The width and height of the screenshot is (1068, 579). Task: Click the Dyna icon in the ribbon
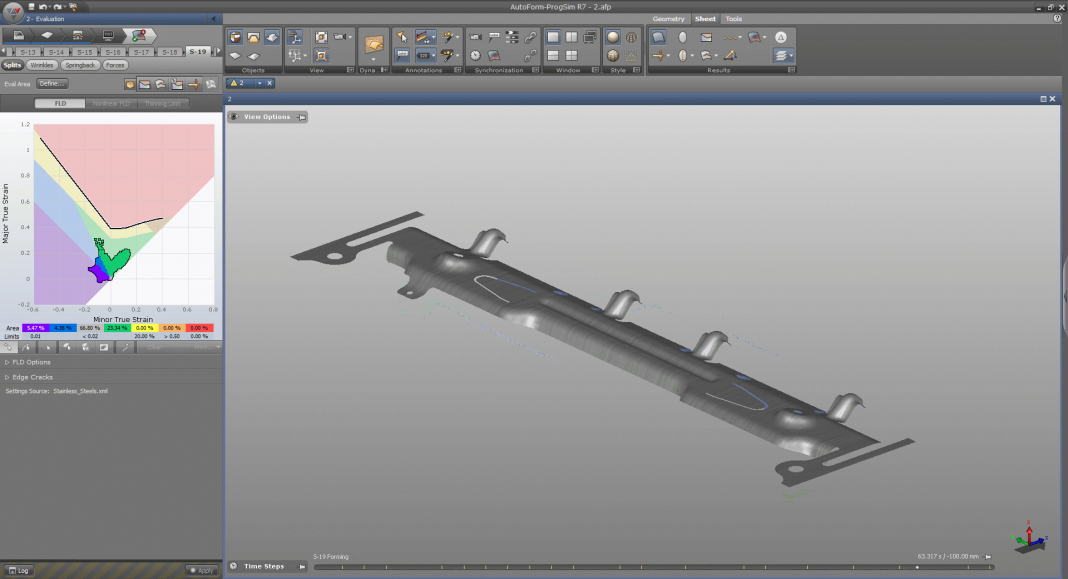click(374, 46)
